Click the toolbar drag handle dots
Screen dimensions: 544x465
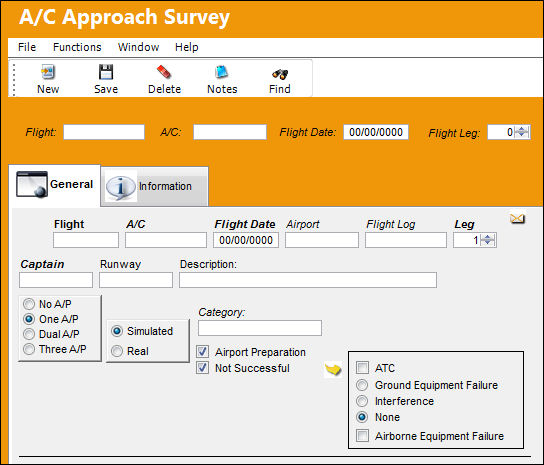14,80
